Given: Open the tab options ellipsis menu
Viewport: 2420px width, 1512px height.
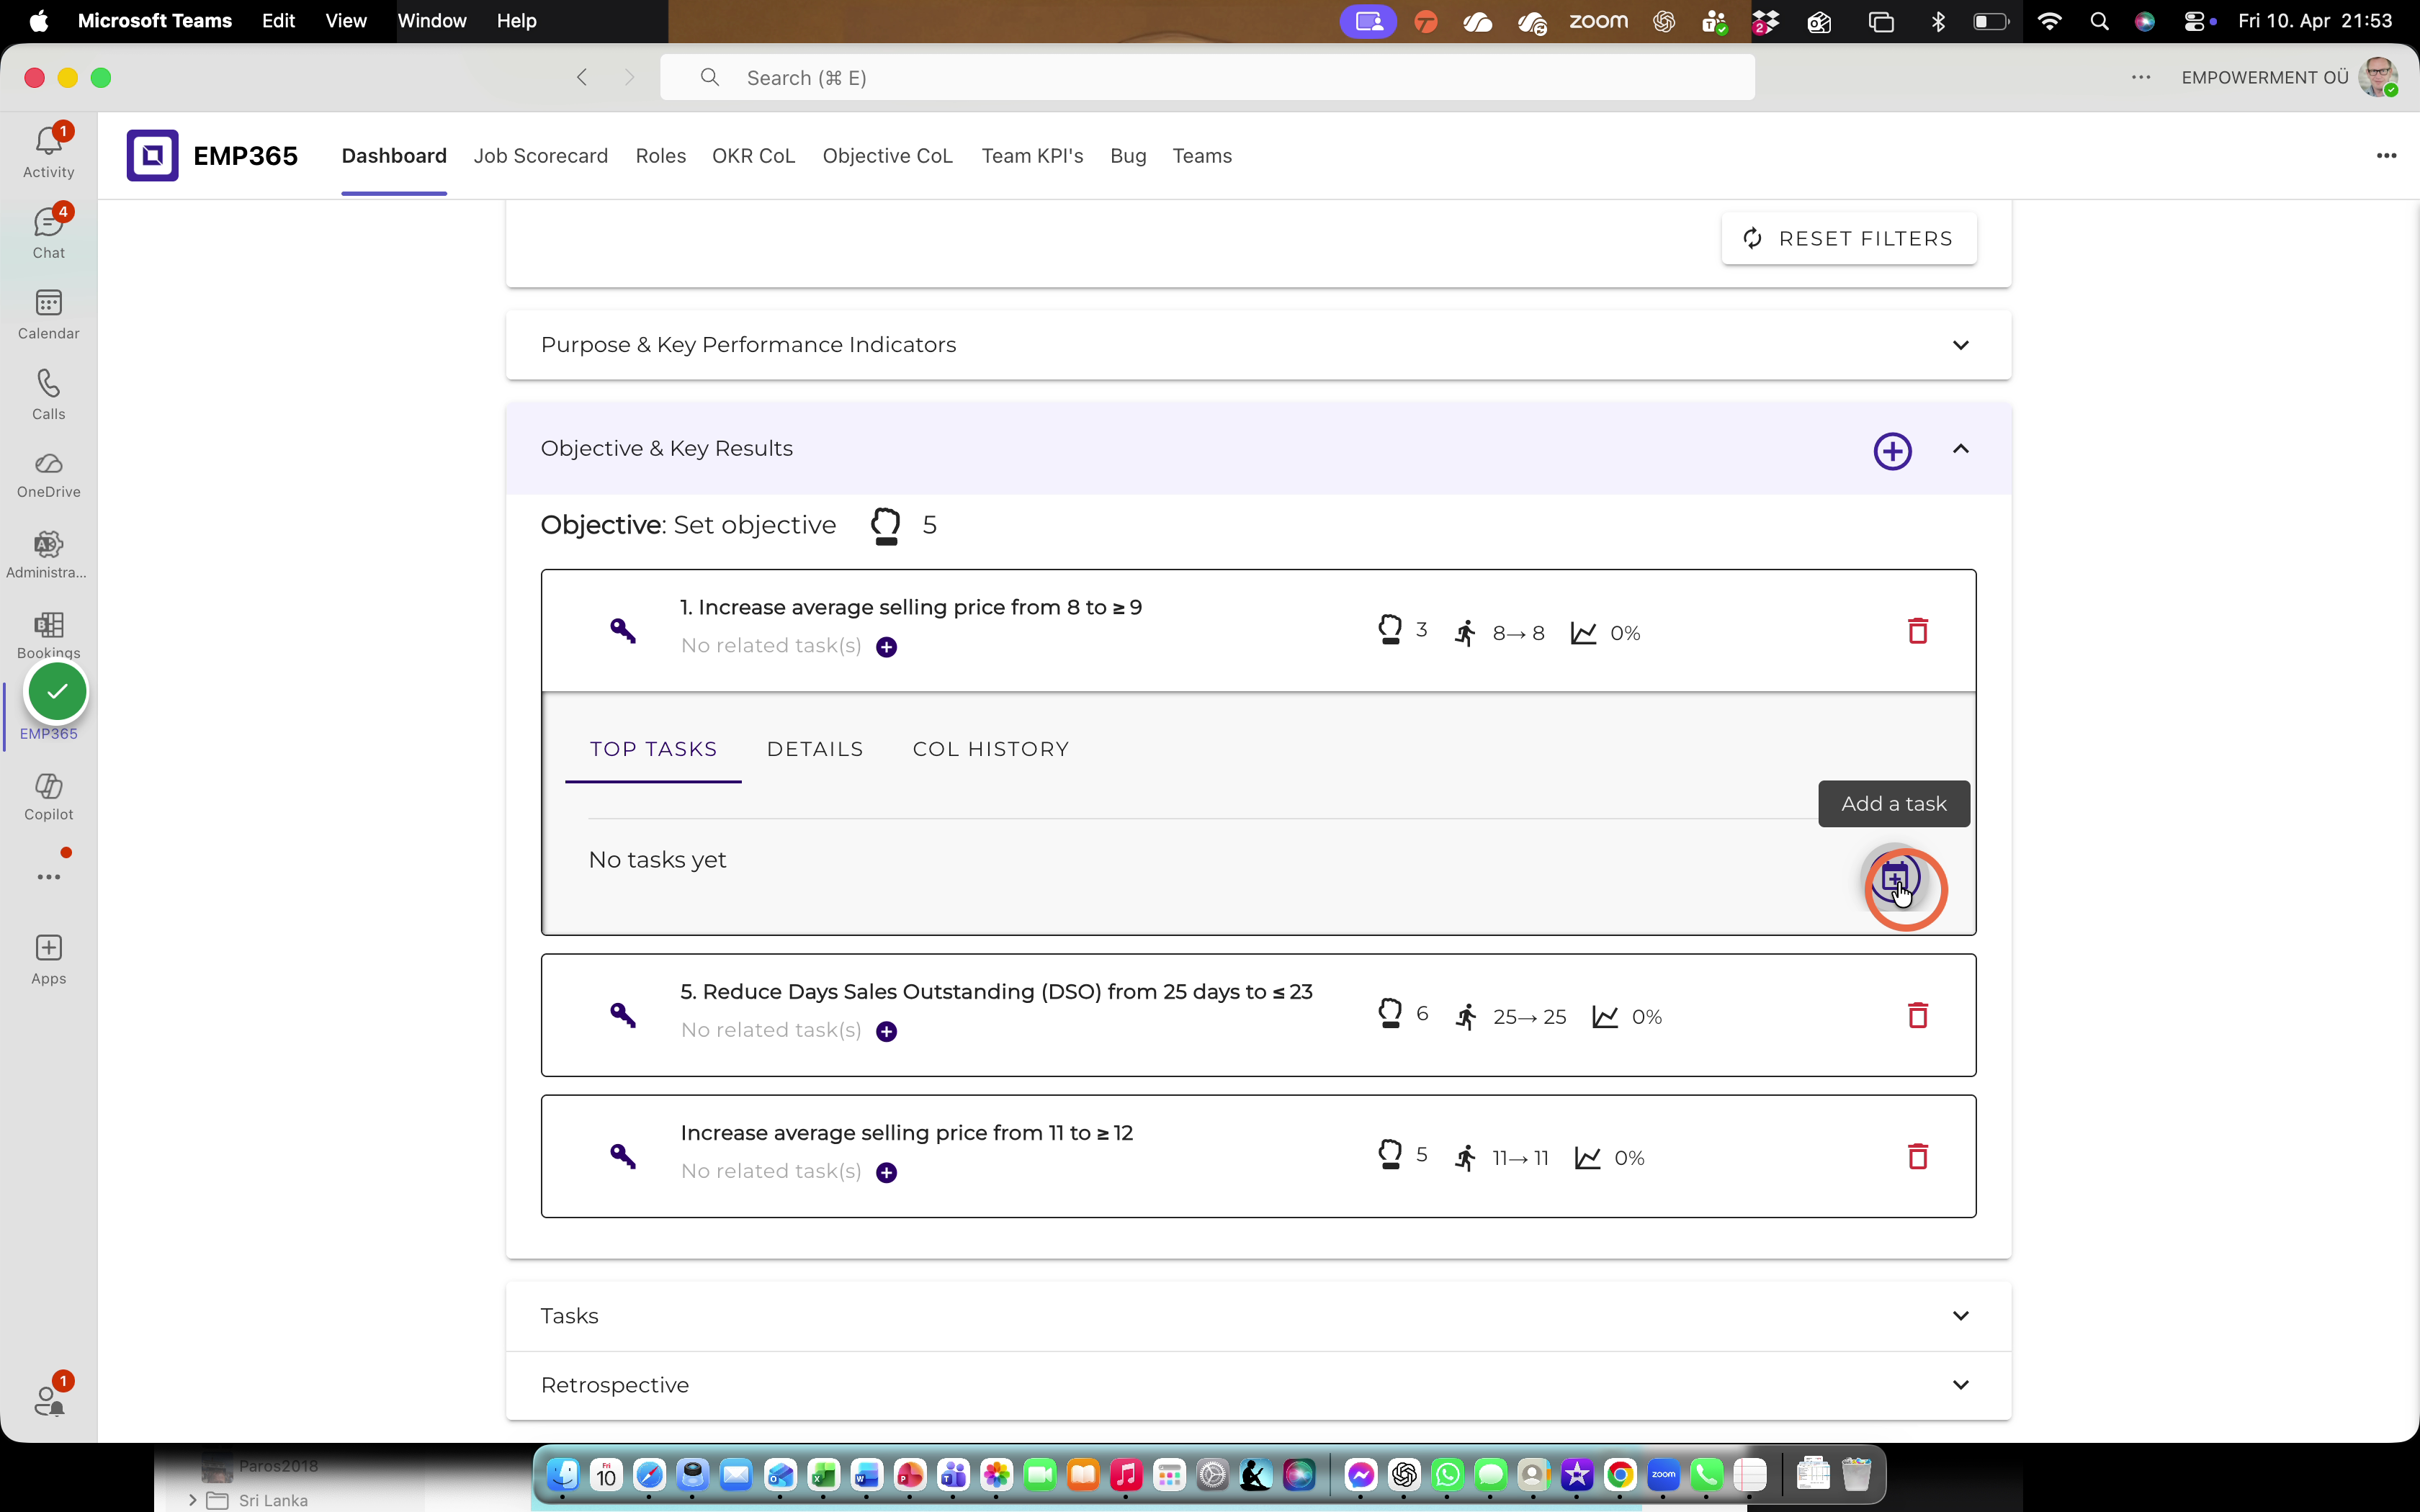Looking at the screenshot, I should tap(2386, 156).
